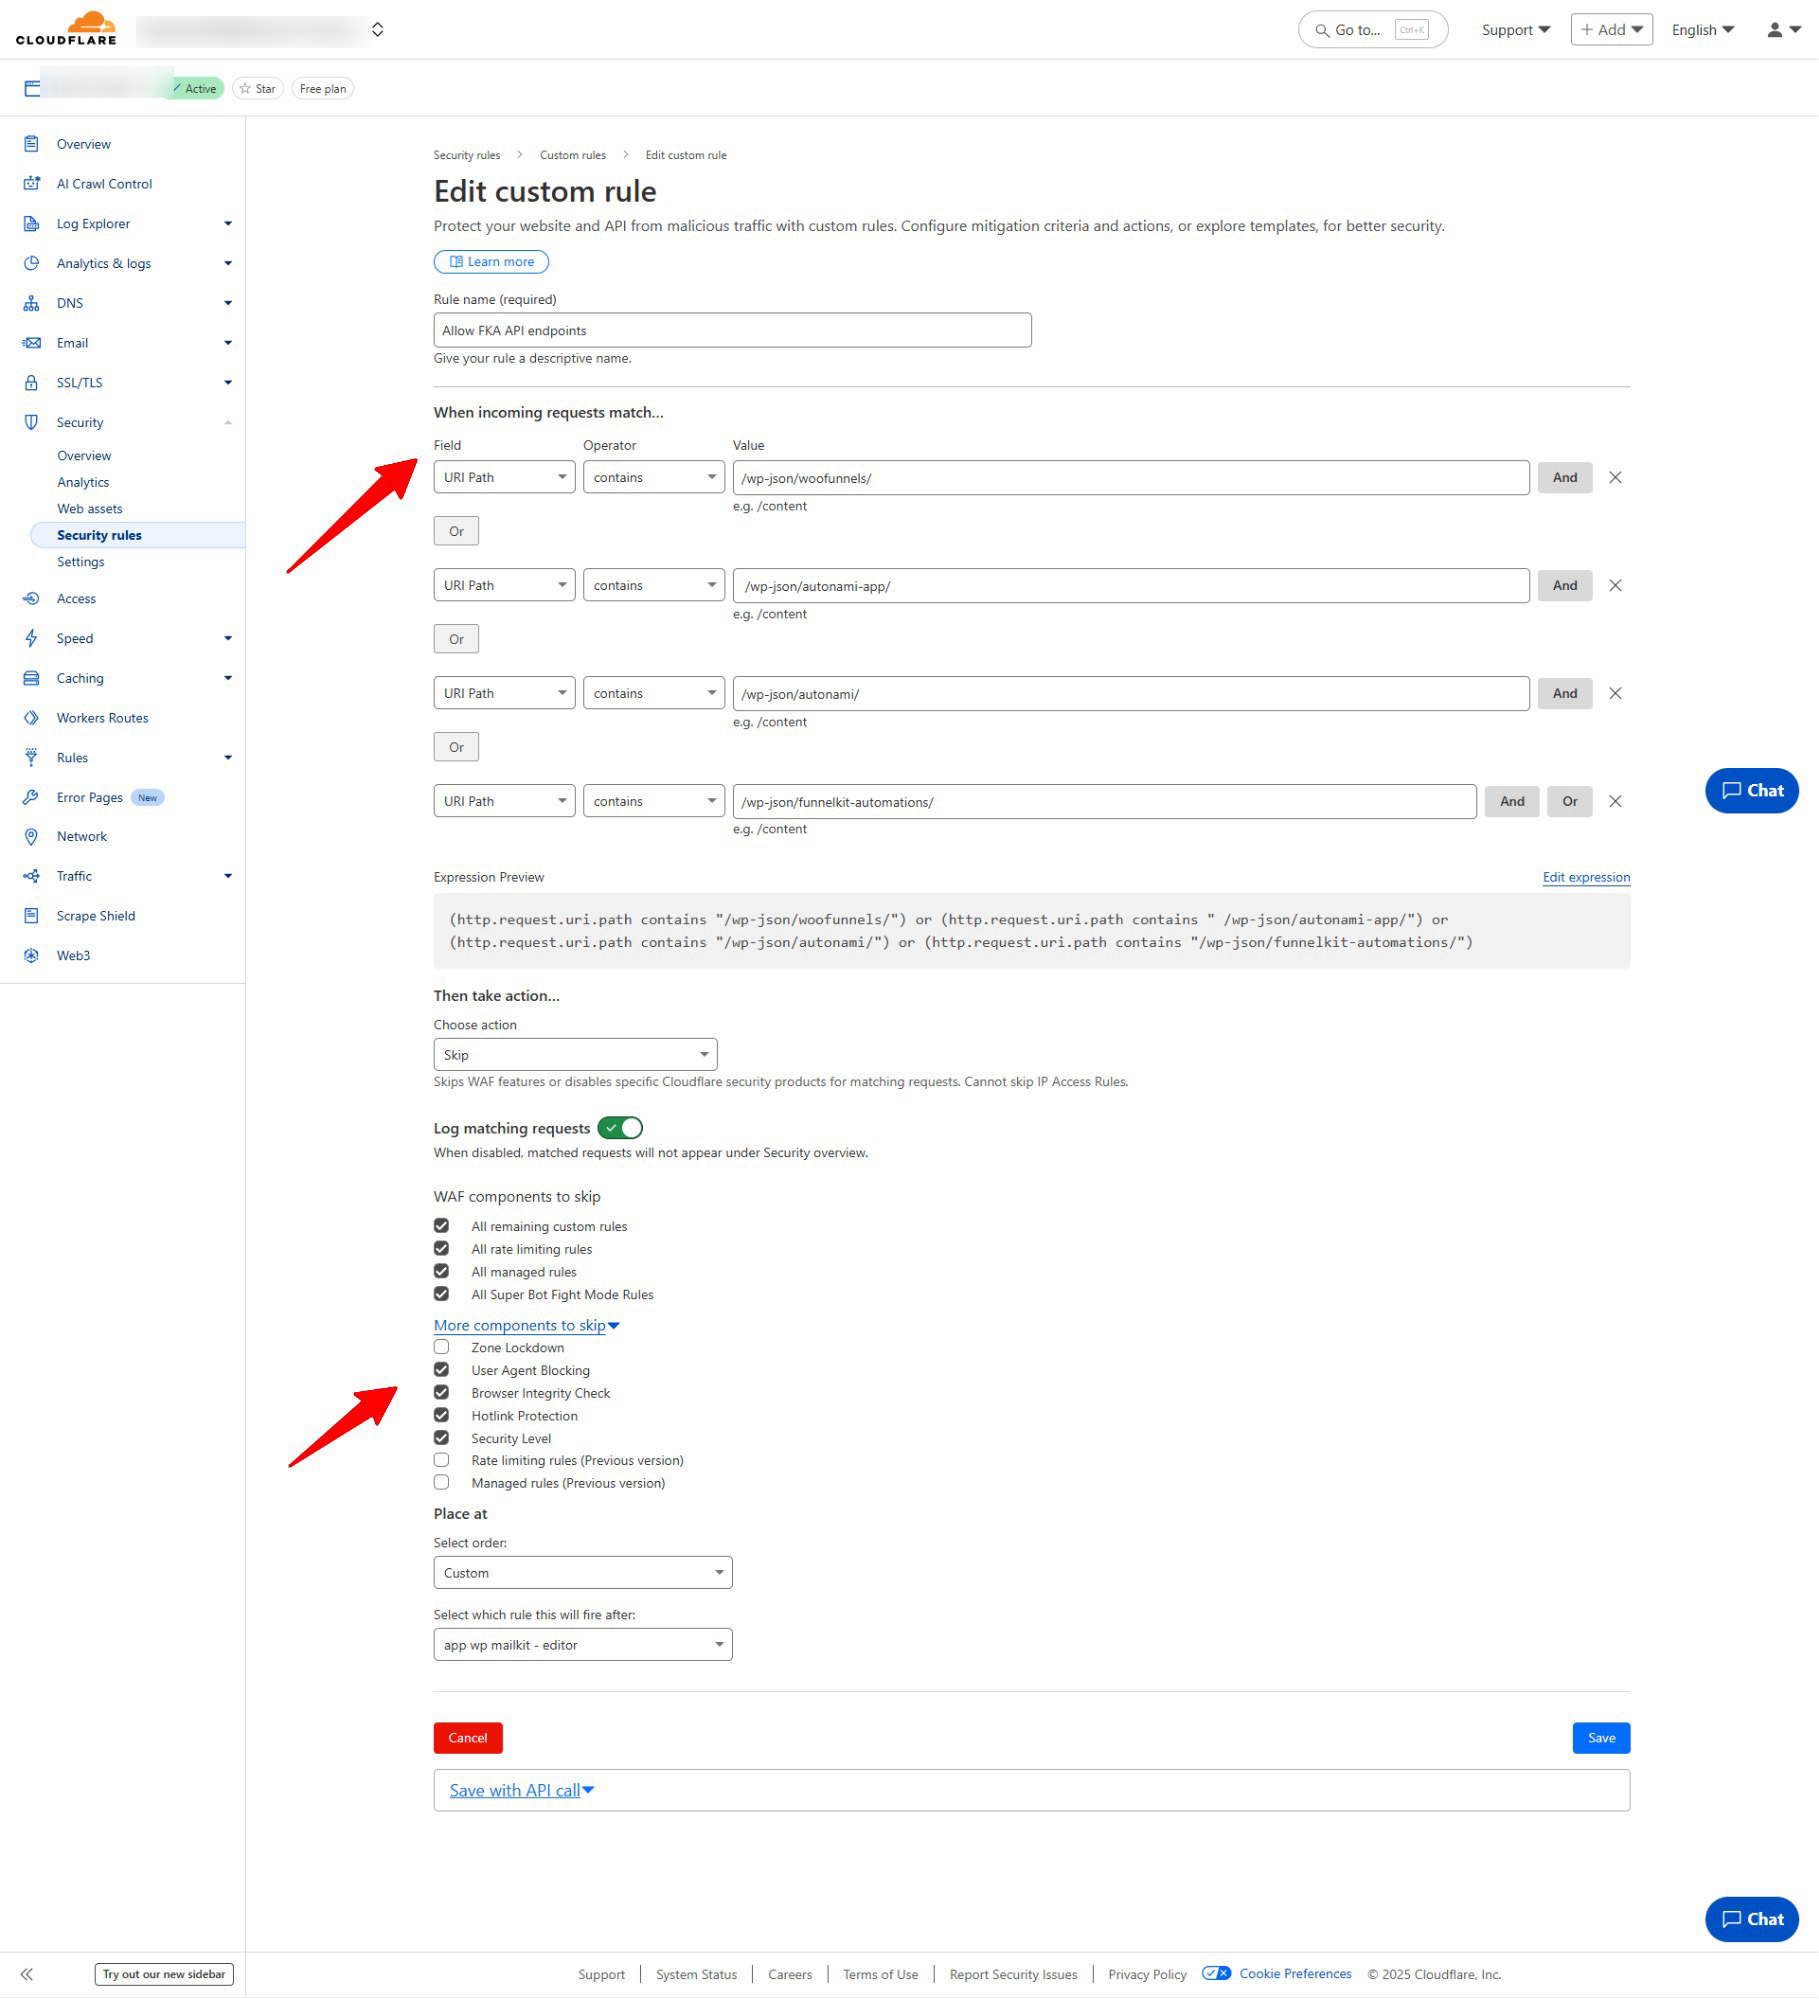Click the Network icon in sidebar
This screenshot has width=1819, height=1999.
pos(31,837)
